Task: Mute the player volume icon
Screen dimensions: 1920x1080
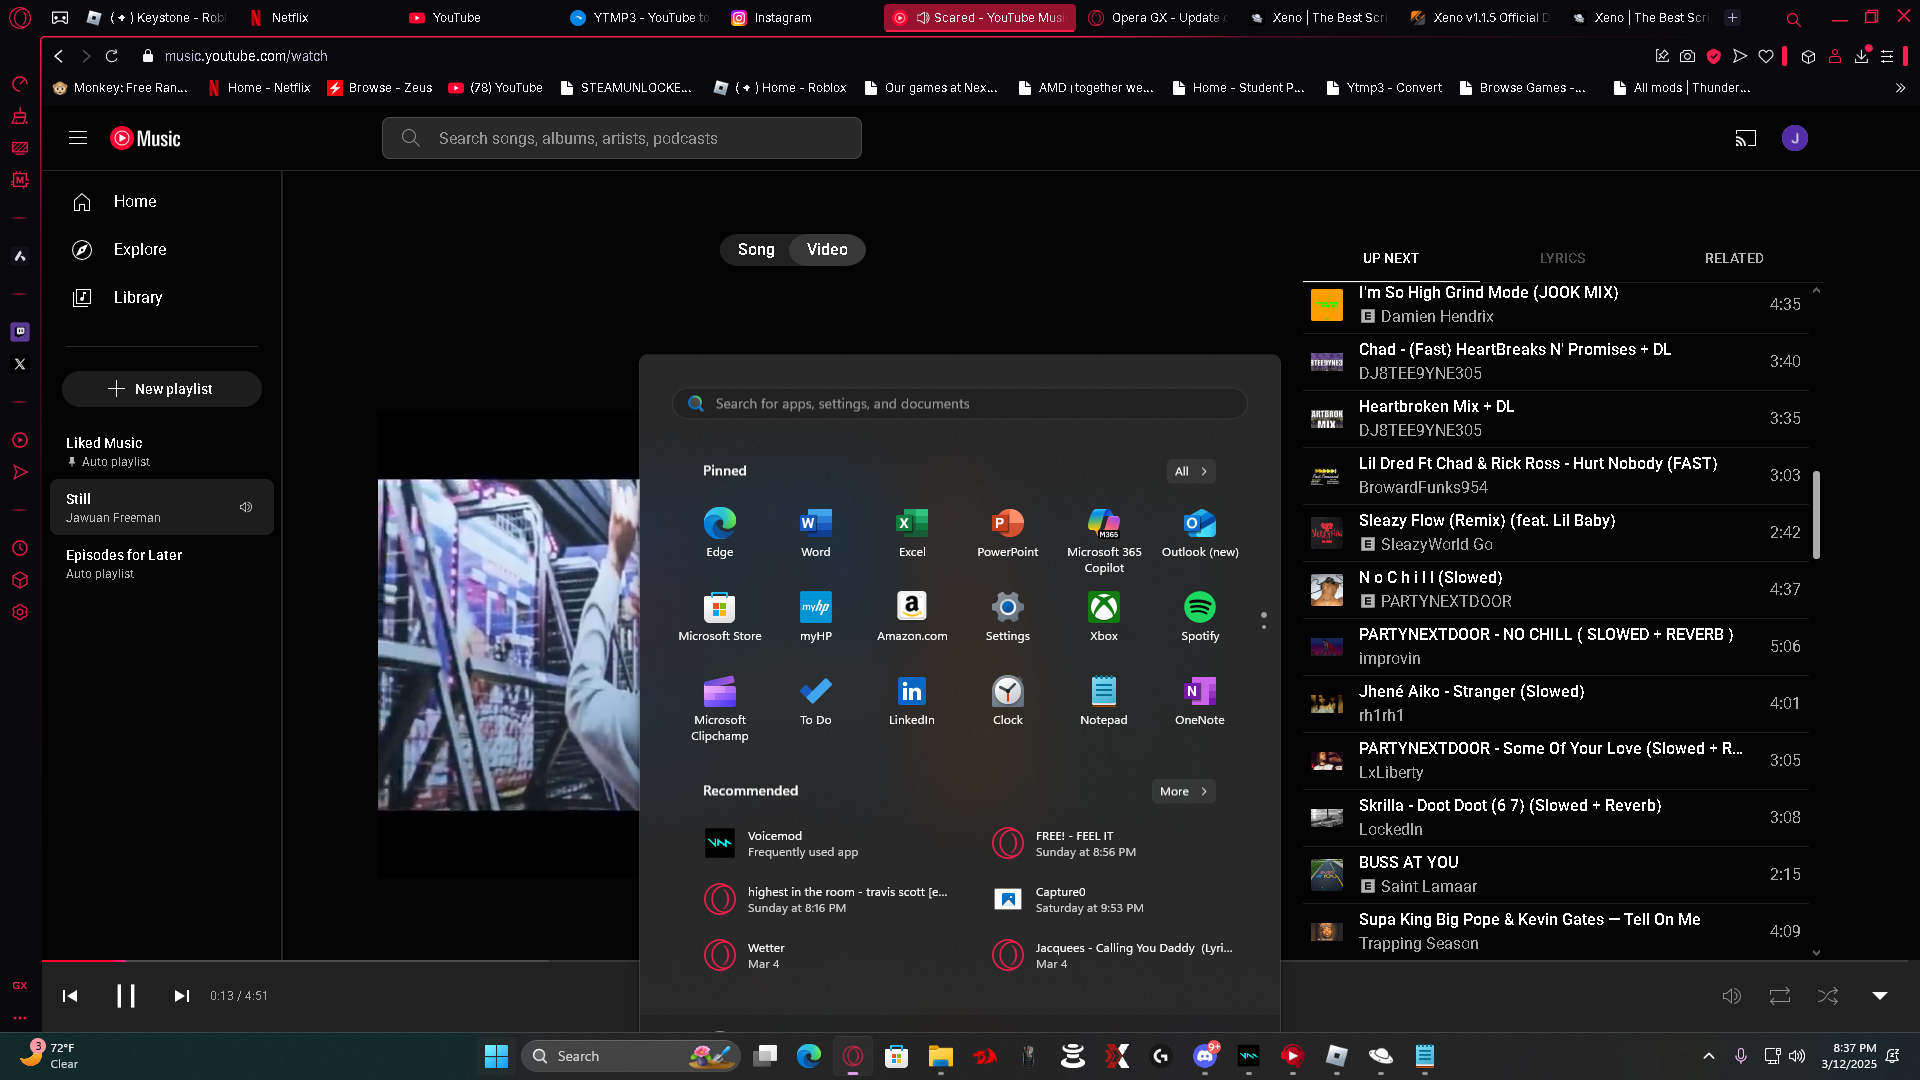Action: tap(1731, 996)
